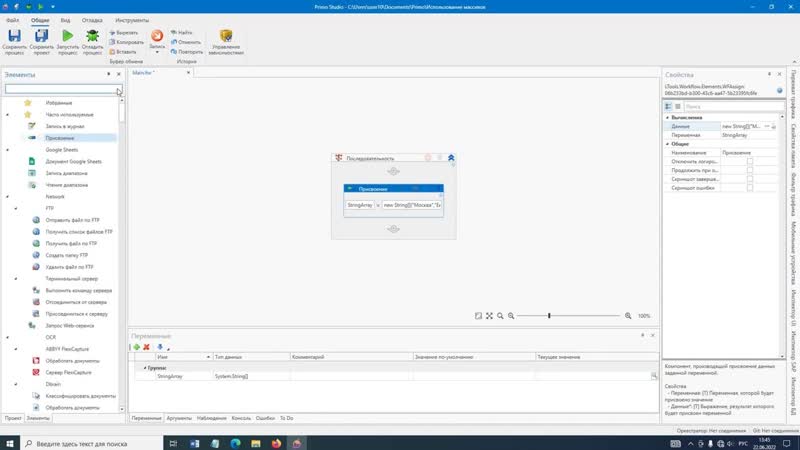Click the Find (Найти) ribbon command
Screen dimensions: 800x450
182,33
